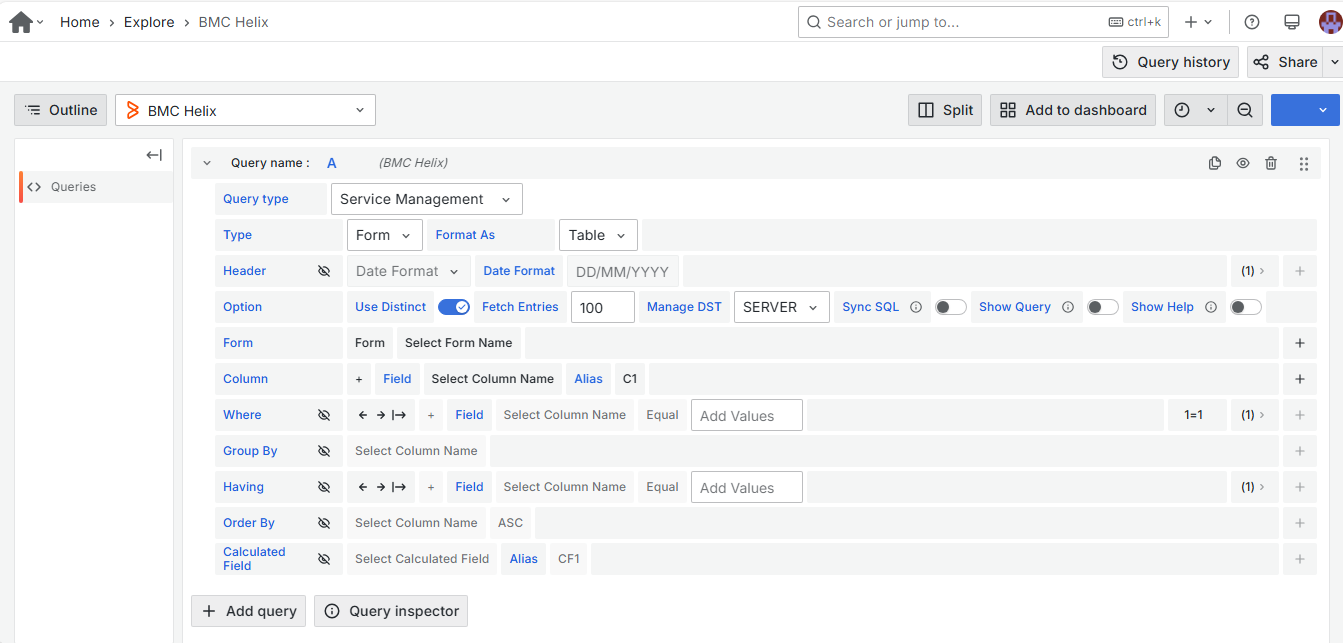Screen dimensions: 1343x643
Task: Click arrow-to-bar icon in Where row
Action: coord(399,415)
